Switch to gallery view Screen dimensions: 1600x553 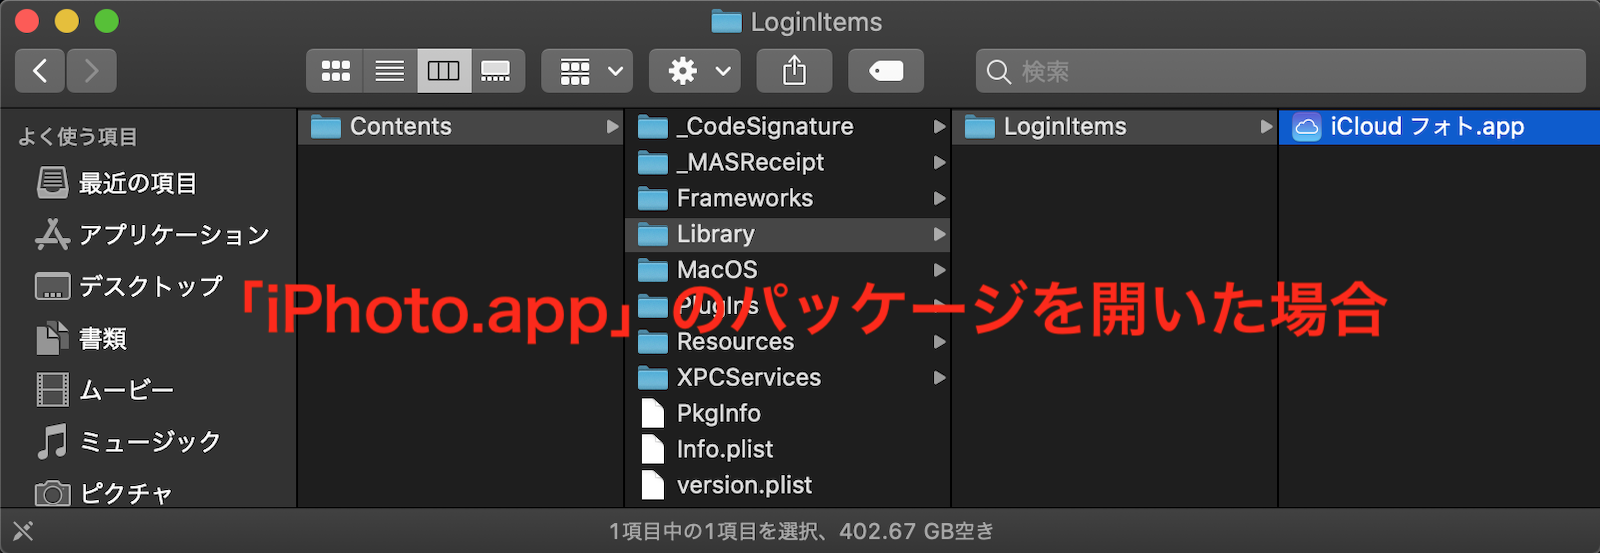(497, 71)
